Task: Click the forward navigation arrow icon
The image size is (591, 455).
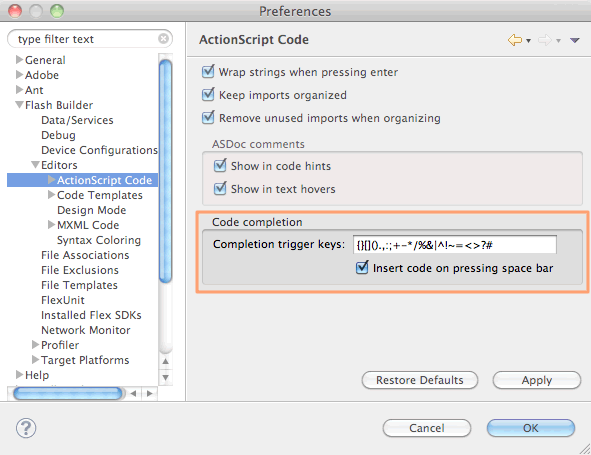Action: click(545, 40)
